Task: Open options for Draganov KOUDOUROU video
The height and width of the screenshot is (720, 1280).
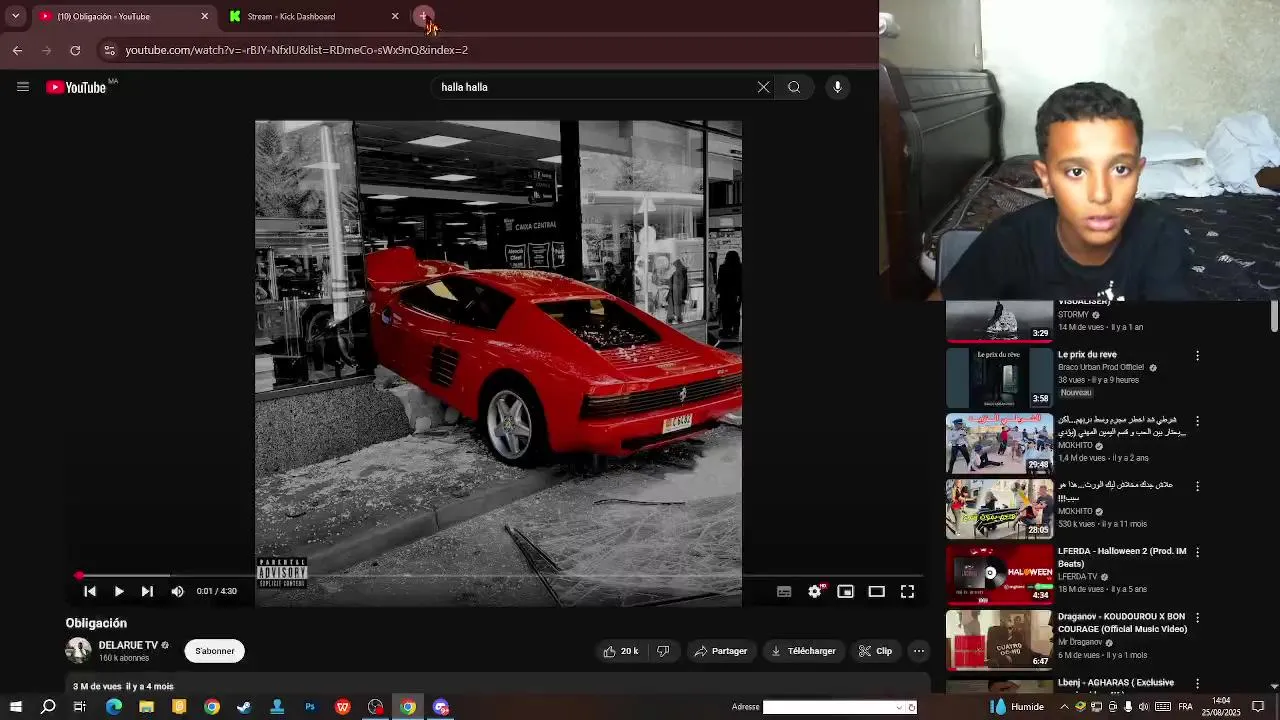Action: (1197, 618)
